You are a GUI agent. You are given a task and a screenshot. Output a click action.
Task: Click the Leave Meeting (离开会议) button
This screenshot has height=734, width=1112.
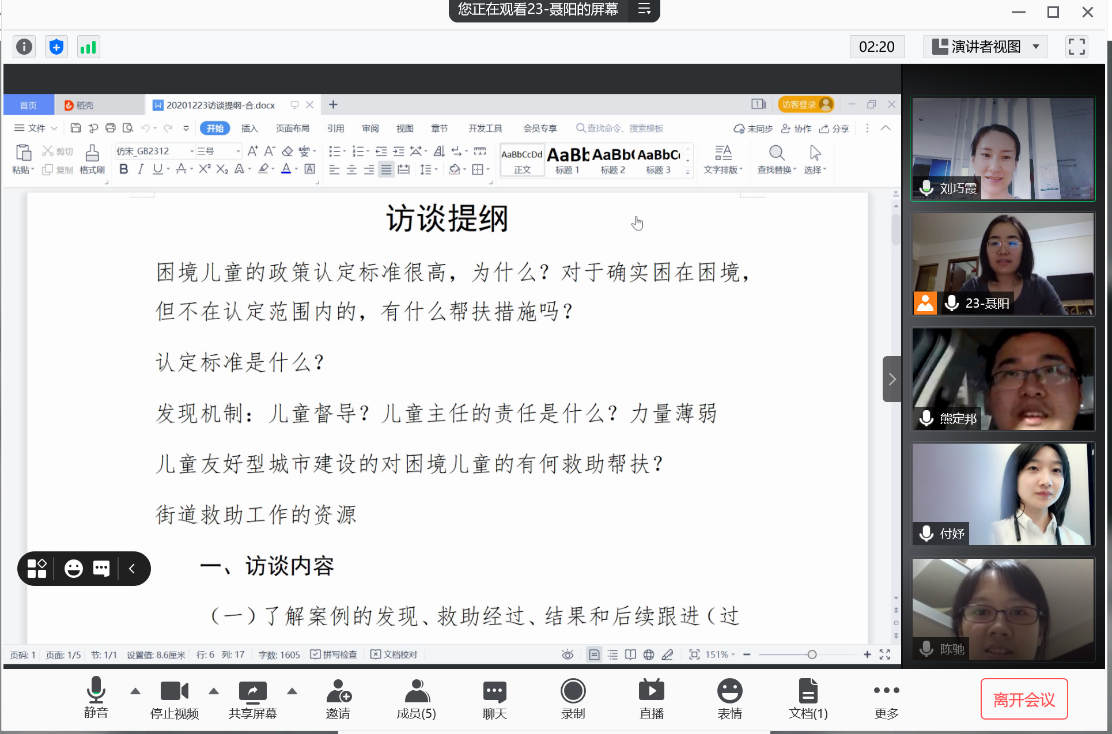pyautogui.click(x=1023, y=699)
